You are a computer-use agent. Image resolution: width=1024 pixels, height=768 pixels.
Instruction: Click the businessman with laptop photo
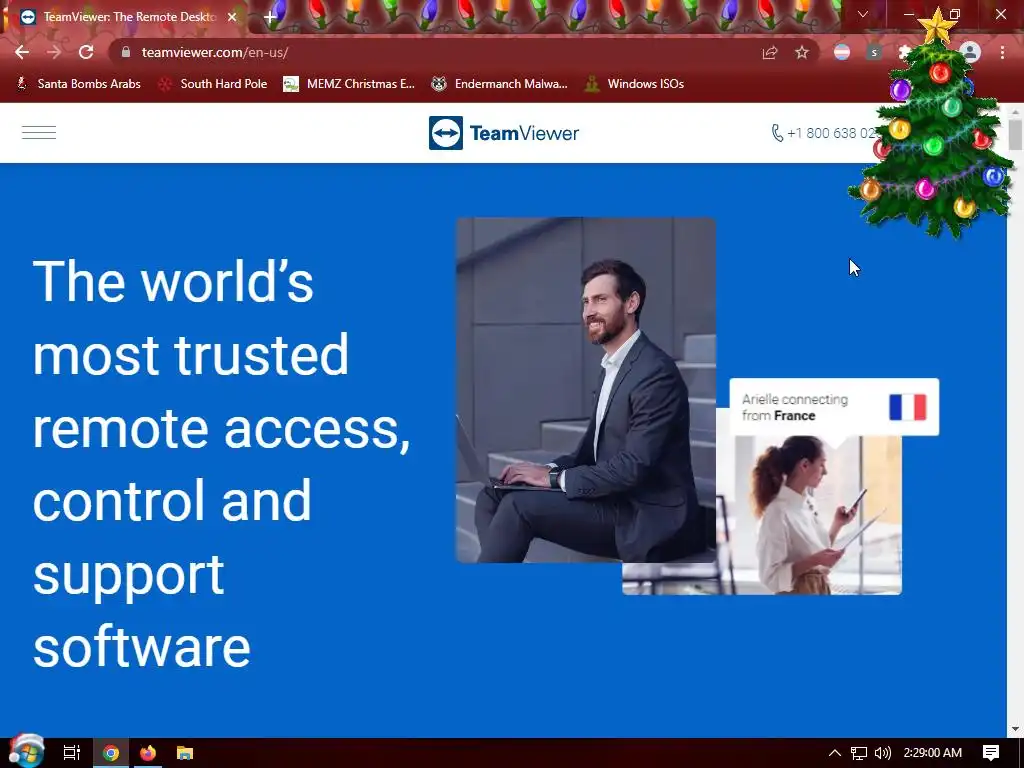point(586,390)
